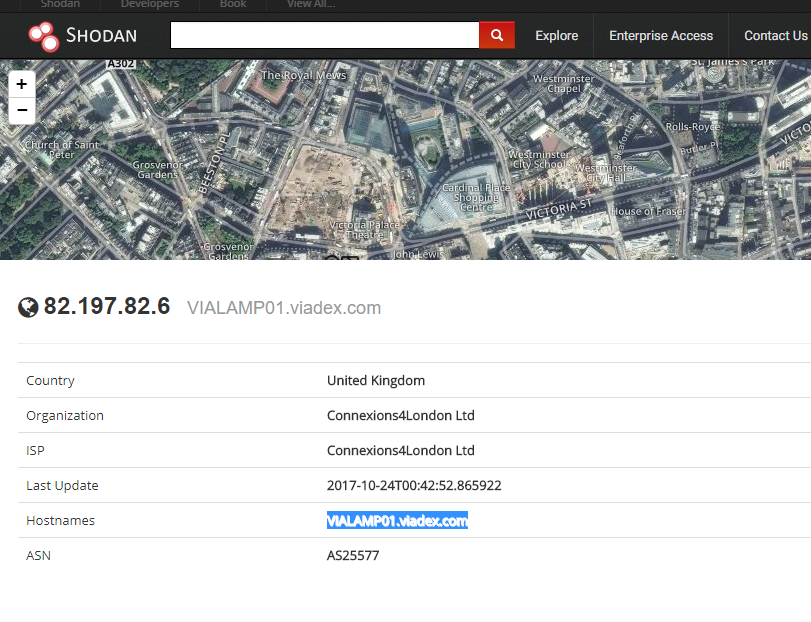Screen dimensions: 811x622
Task: Select the Developers top bar tab
Action: tap(149, 4)
